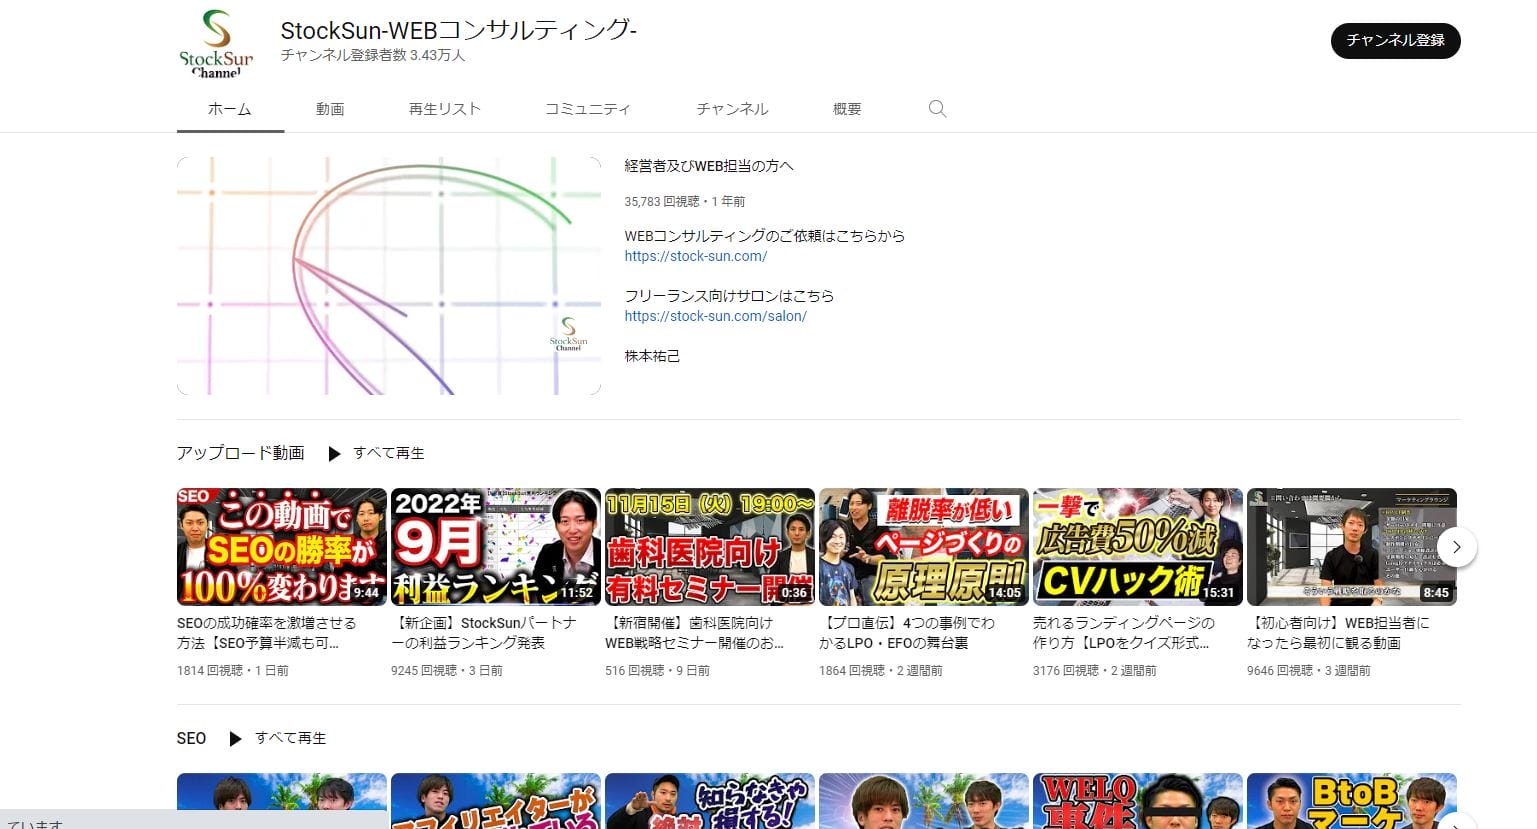The width and height of the screenshot is (1537, 829).
Task: Open the コミュニティ tab
Action: click(x=588, y=109)
